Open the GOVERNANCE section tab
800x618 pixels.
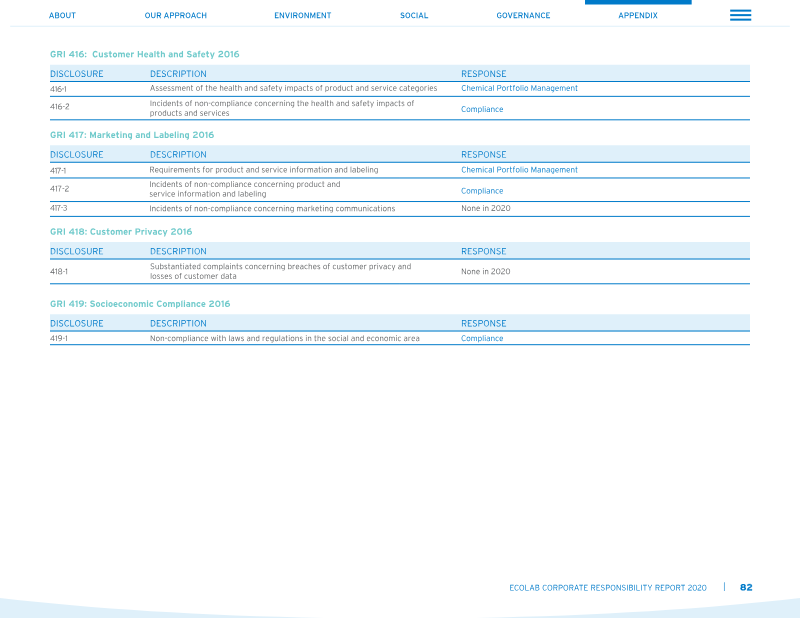(x=523, y=15)
